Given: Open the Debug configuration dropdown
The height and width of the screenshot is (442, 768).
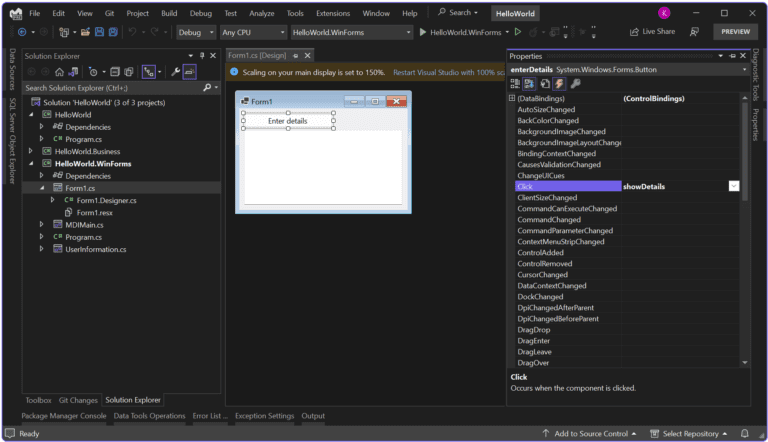Looking at the screenshot, I should click(196, 32).
